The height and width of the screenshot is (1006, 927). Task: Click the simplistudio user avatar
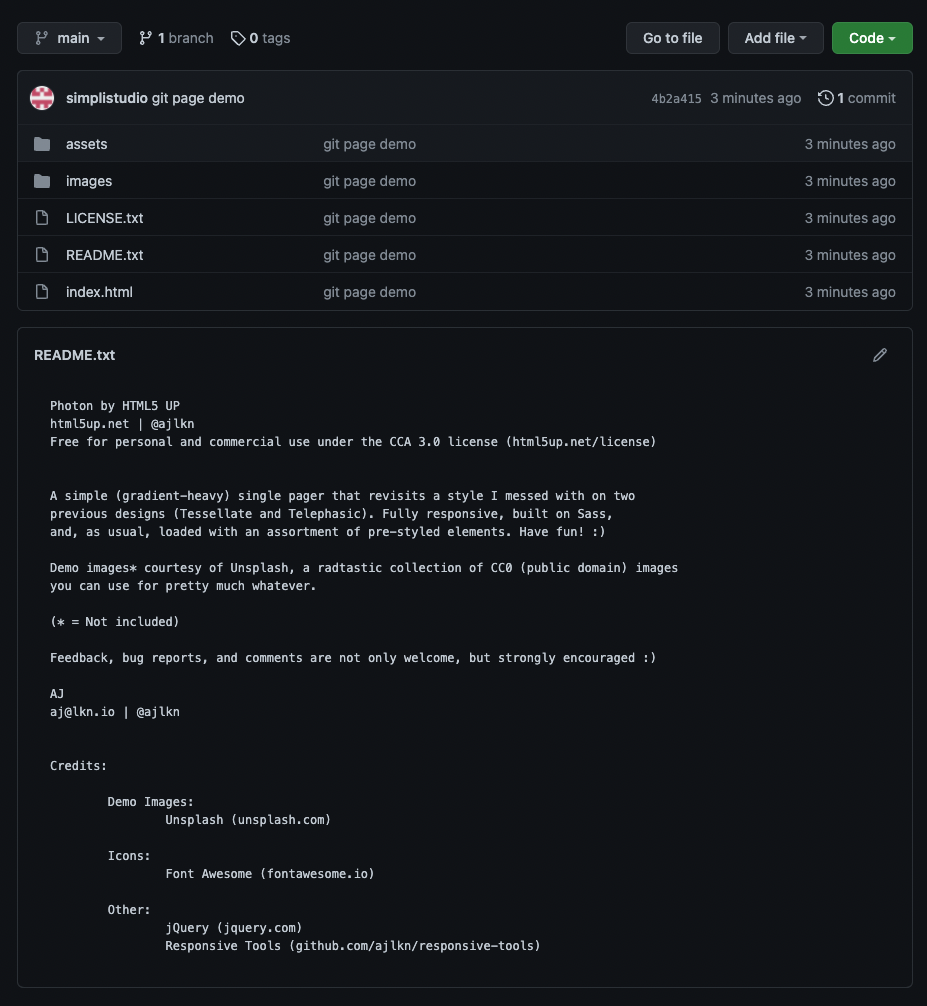(42, 98)
